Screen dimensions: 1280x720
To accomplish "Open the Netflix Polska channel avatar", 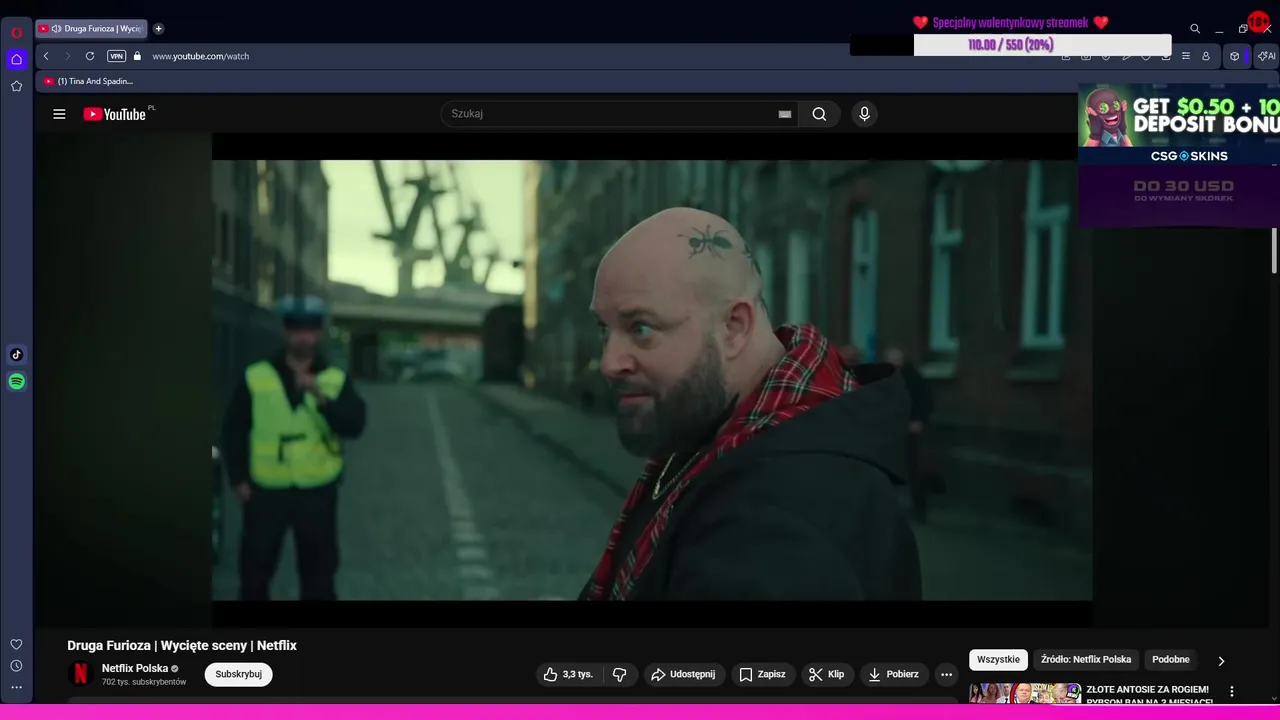I will [81, 674].
